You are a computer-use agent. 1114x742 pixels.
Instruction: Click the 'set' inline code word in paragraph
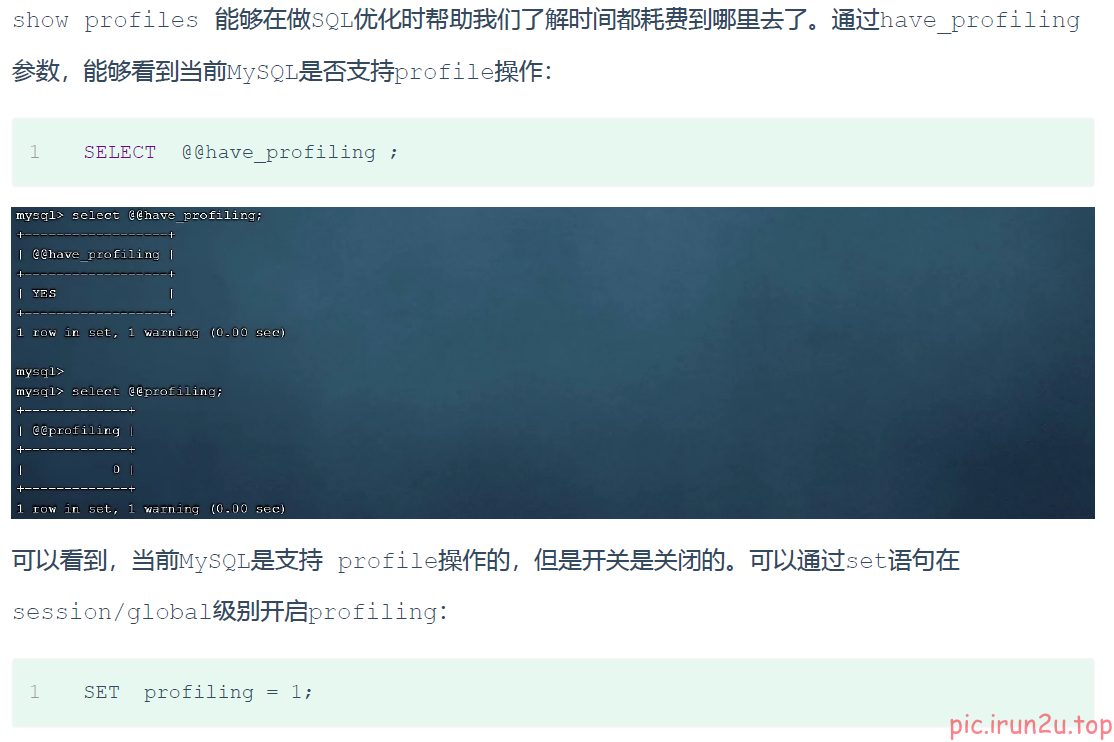click(x=866, y=561)
